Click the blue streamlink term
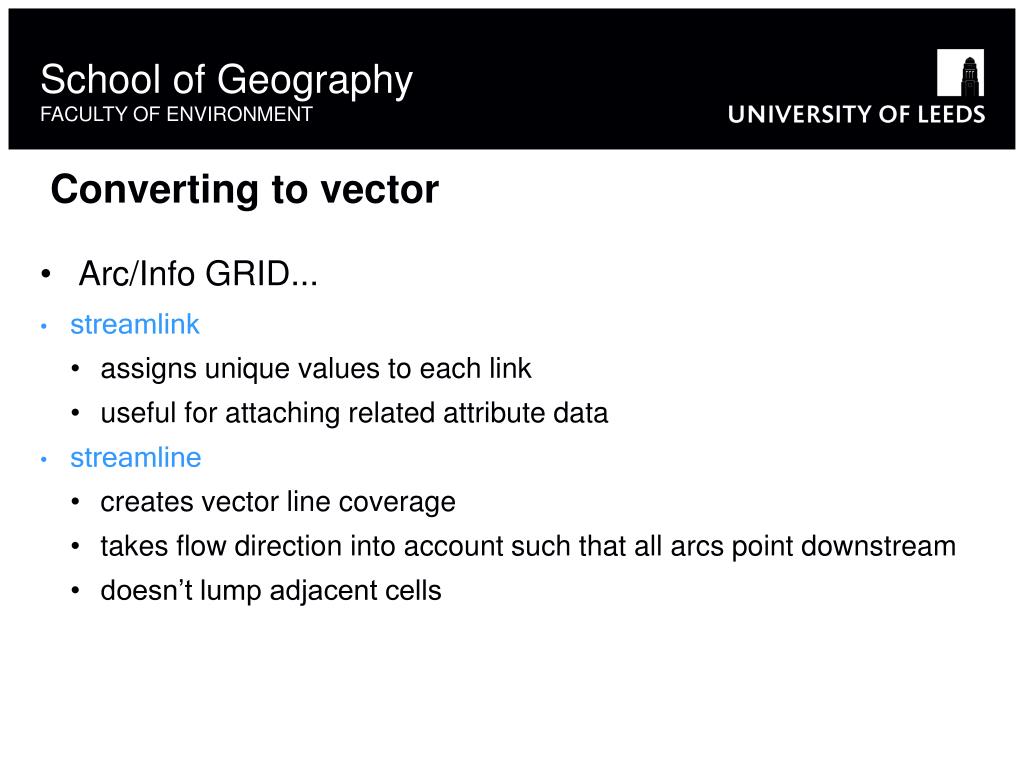This screenshot has height=768, width=1024. [135, 325]
